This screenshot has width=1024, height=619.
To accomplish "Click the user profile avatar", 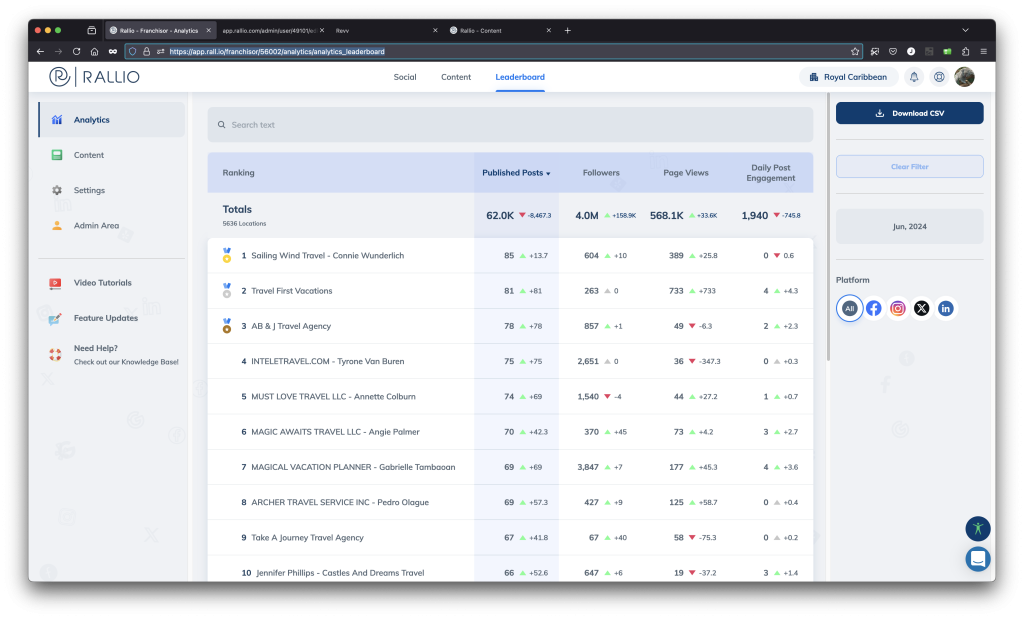I will pyautogui.click(x=964, y=77).
